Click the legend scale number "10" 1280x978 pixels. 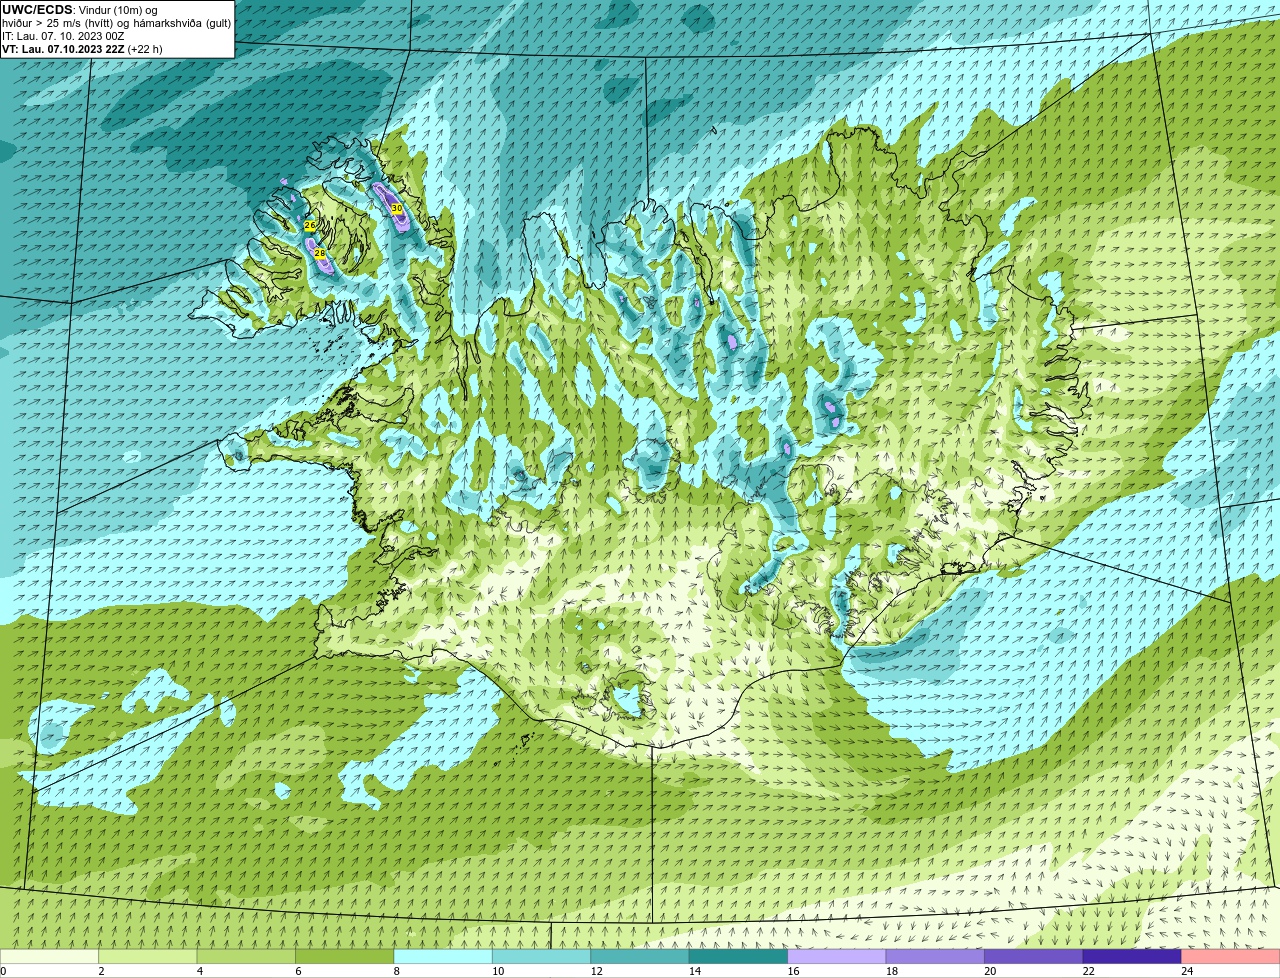click(x=497, y=971)
